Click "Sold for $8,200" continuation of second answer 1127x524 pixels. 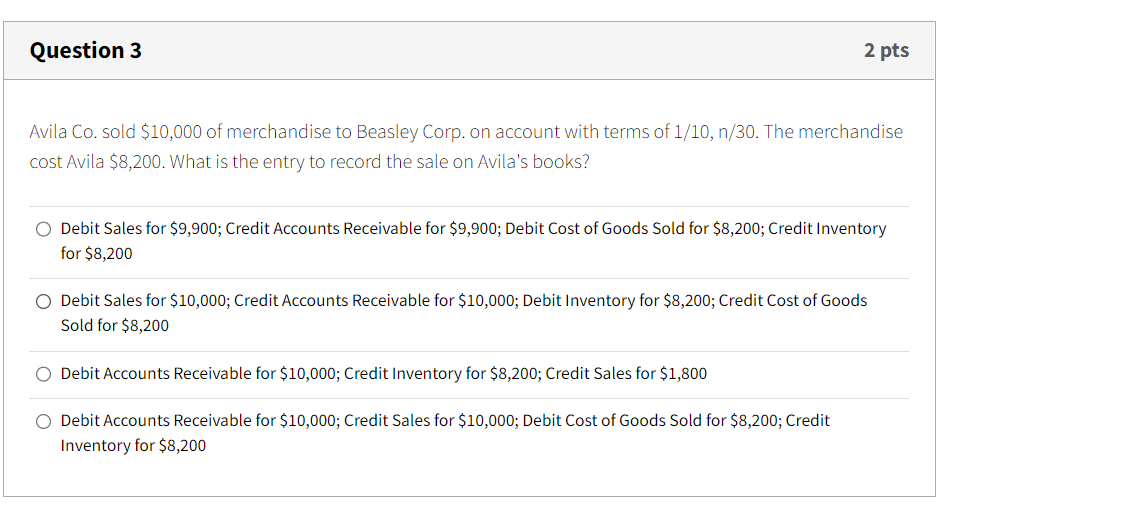coord(114,326)
